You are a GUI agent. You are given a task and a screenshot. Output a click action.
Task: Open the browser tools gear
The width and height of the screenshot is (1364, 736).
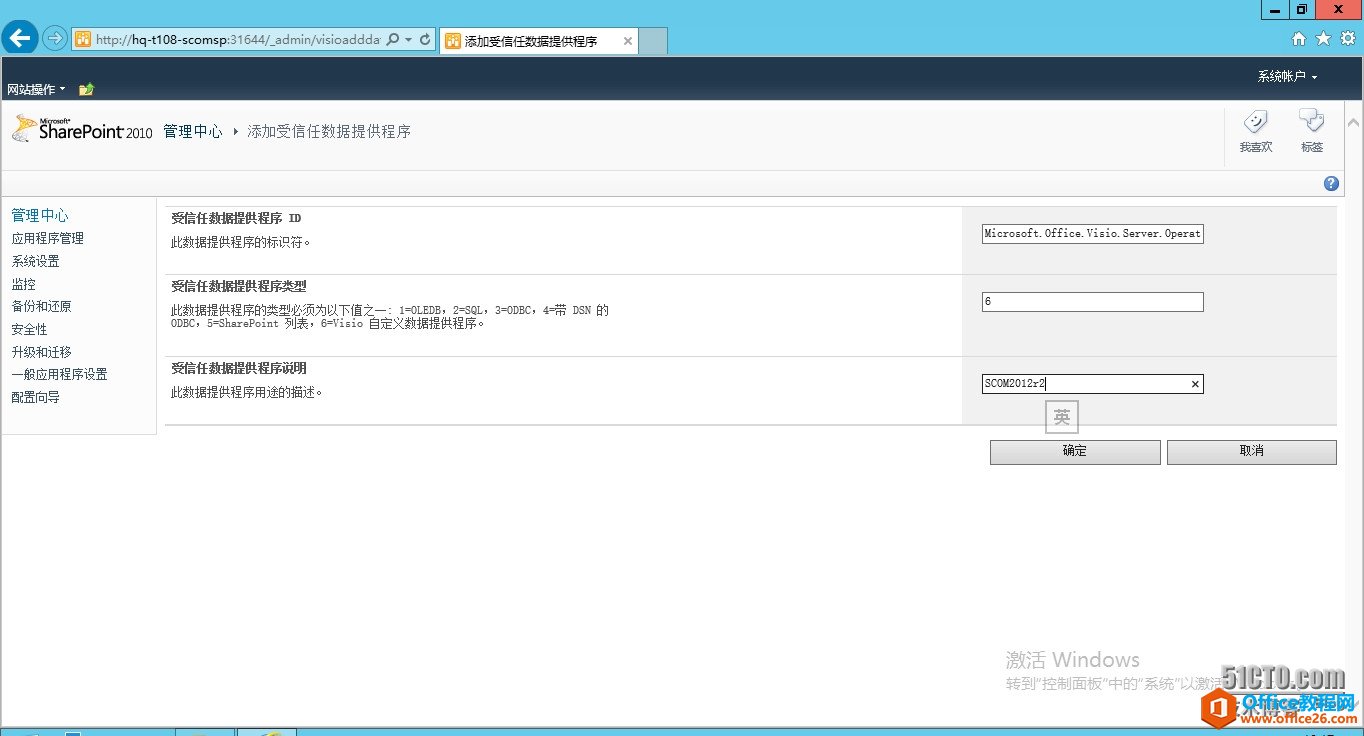[1348, 38]
